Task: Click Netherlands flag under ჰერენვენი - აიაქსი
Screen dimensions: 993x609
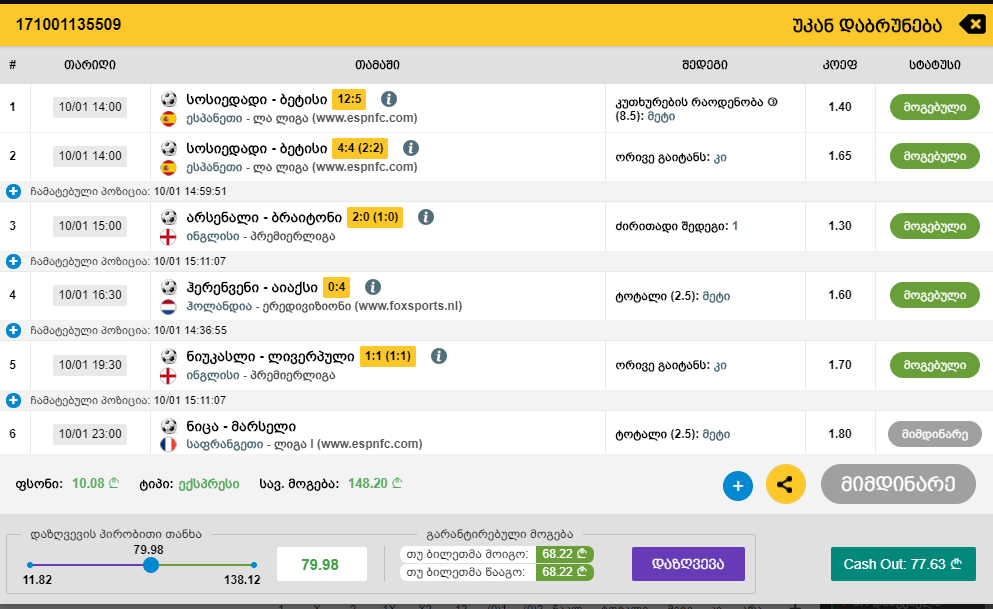Action: (x=168, y=306)
